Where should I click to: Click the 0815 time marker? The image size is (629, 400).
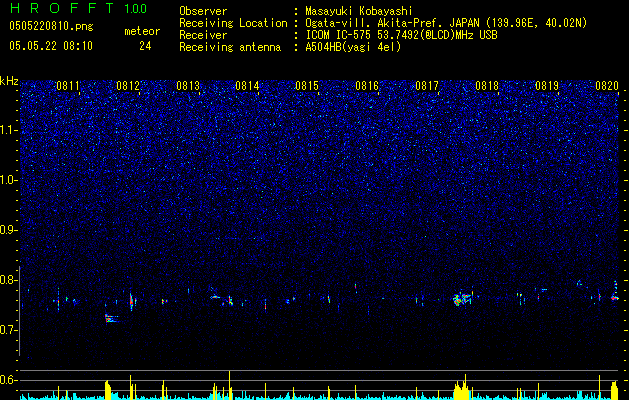[307, 86]
